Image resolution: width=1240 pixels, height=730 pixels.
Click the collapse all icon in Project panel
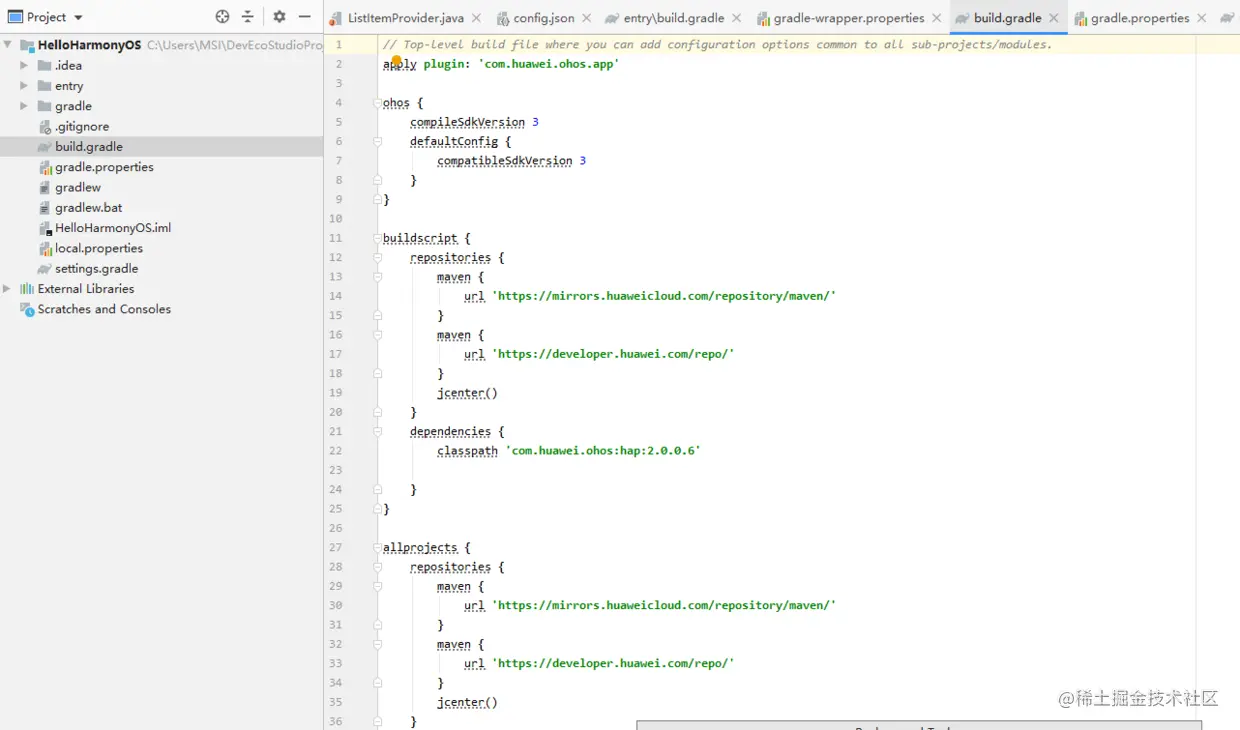point(248,17)
